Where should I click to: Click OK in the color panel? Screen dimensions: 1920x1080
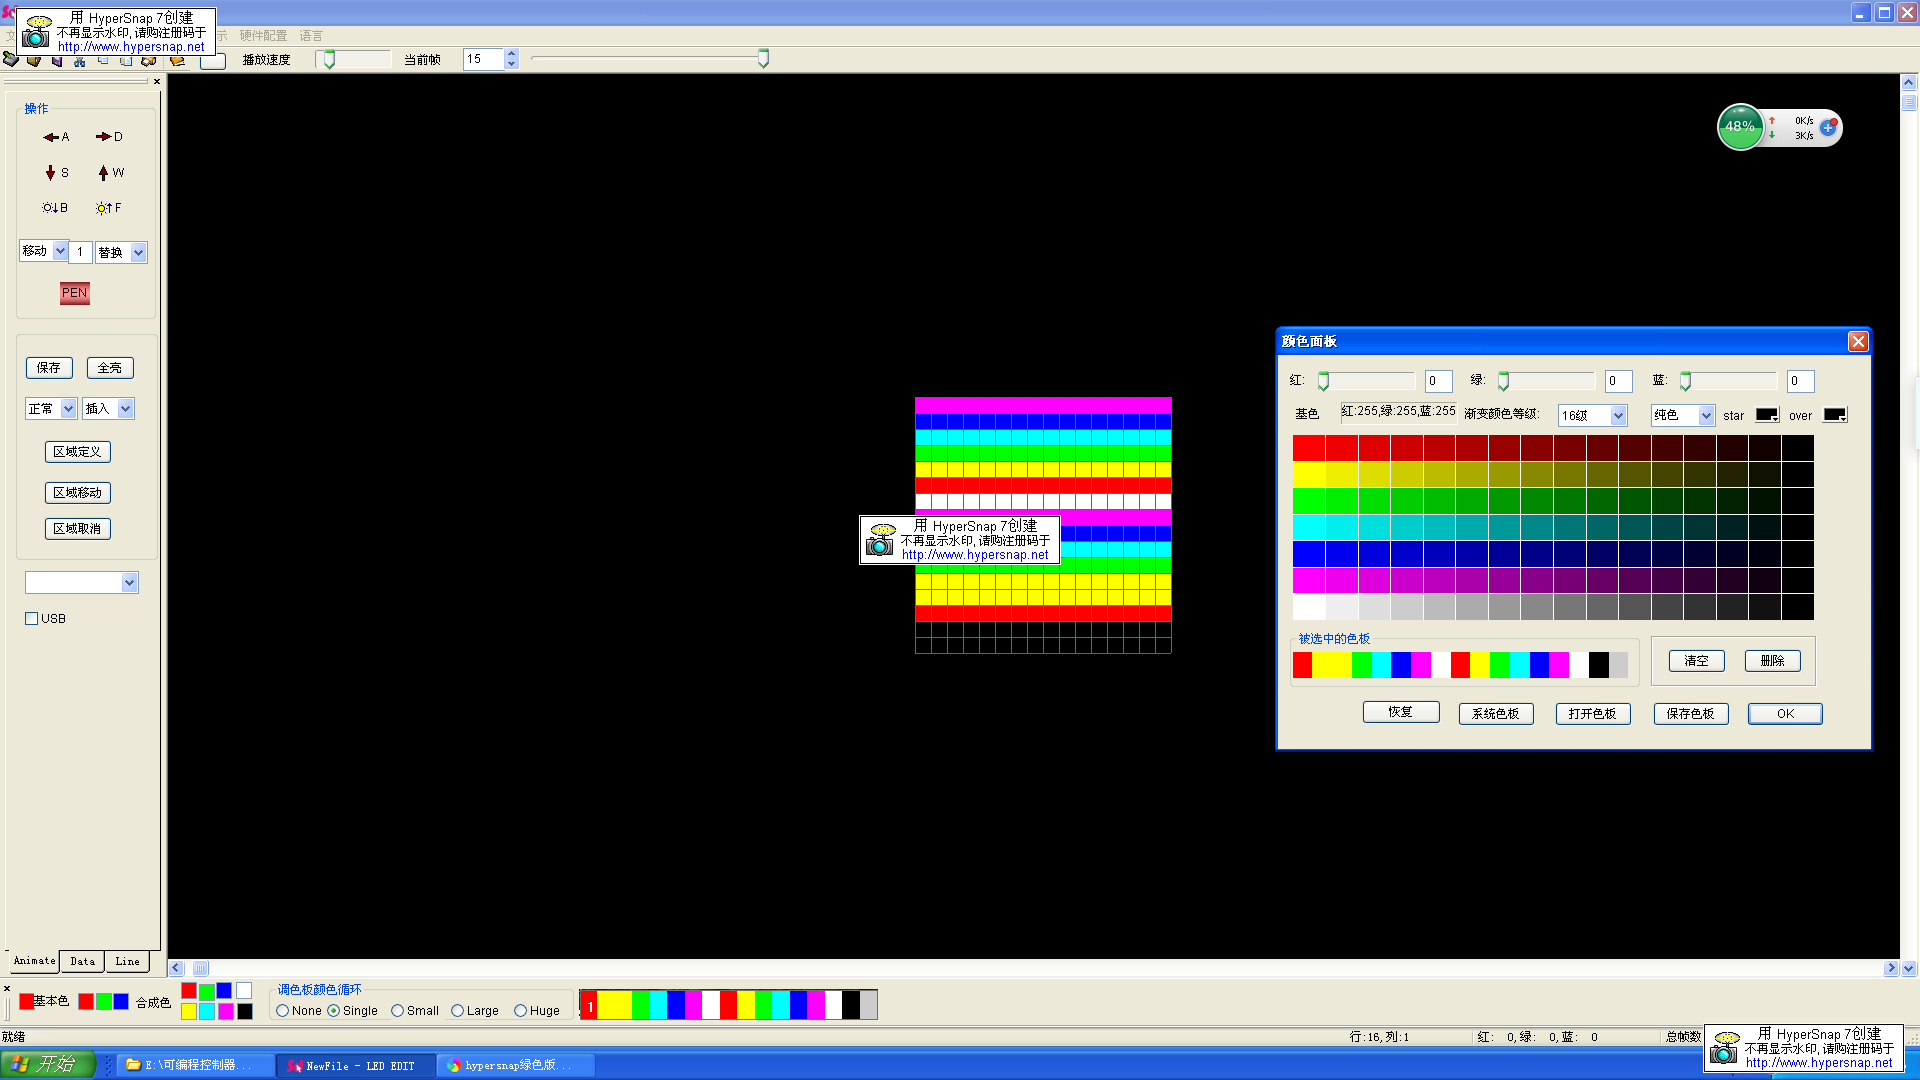coord(1785,714)
